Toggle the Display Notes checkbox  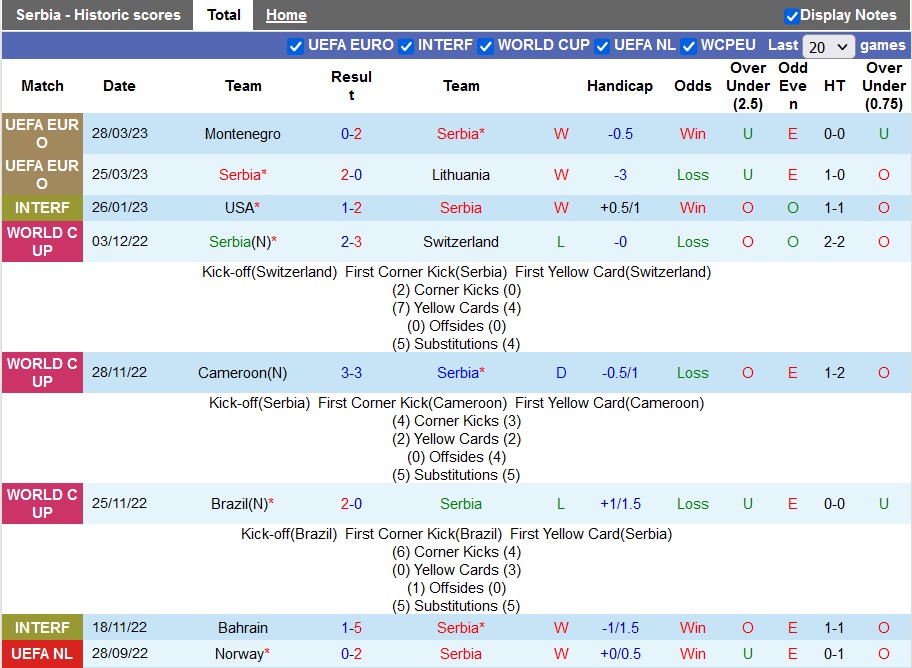point(792,16)
